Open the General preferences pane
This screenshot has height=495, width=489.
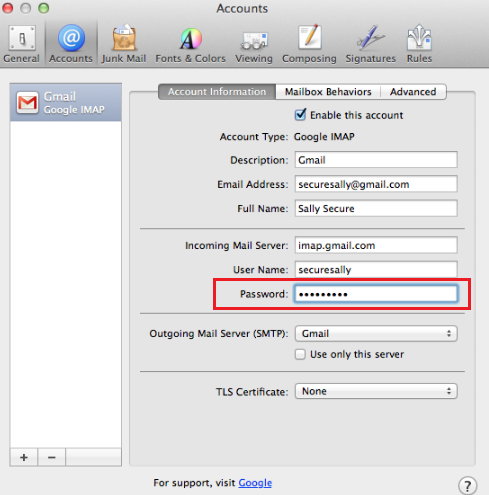22,44
